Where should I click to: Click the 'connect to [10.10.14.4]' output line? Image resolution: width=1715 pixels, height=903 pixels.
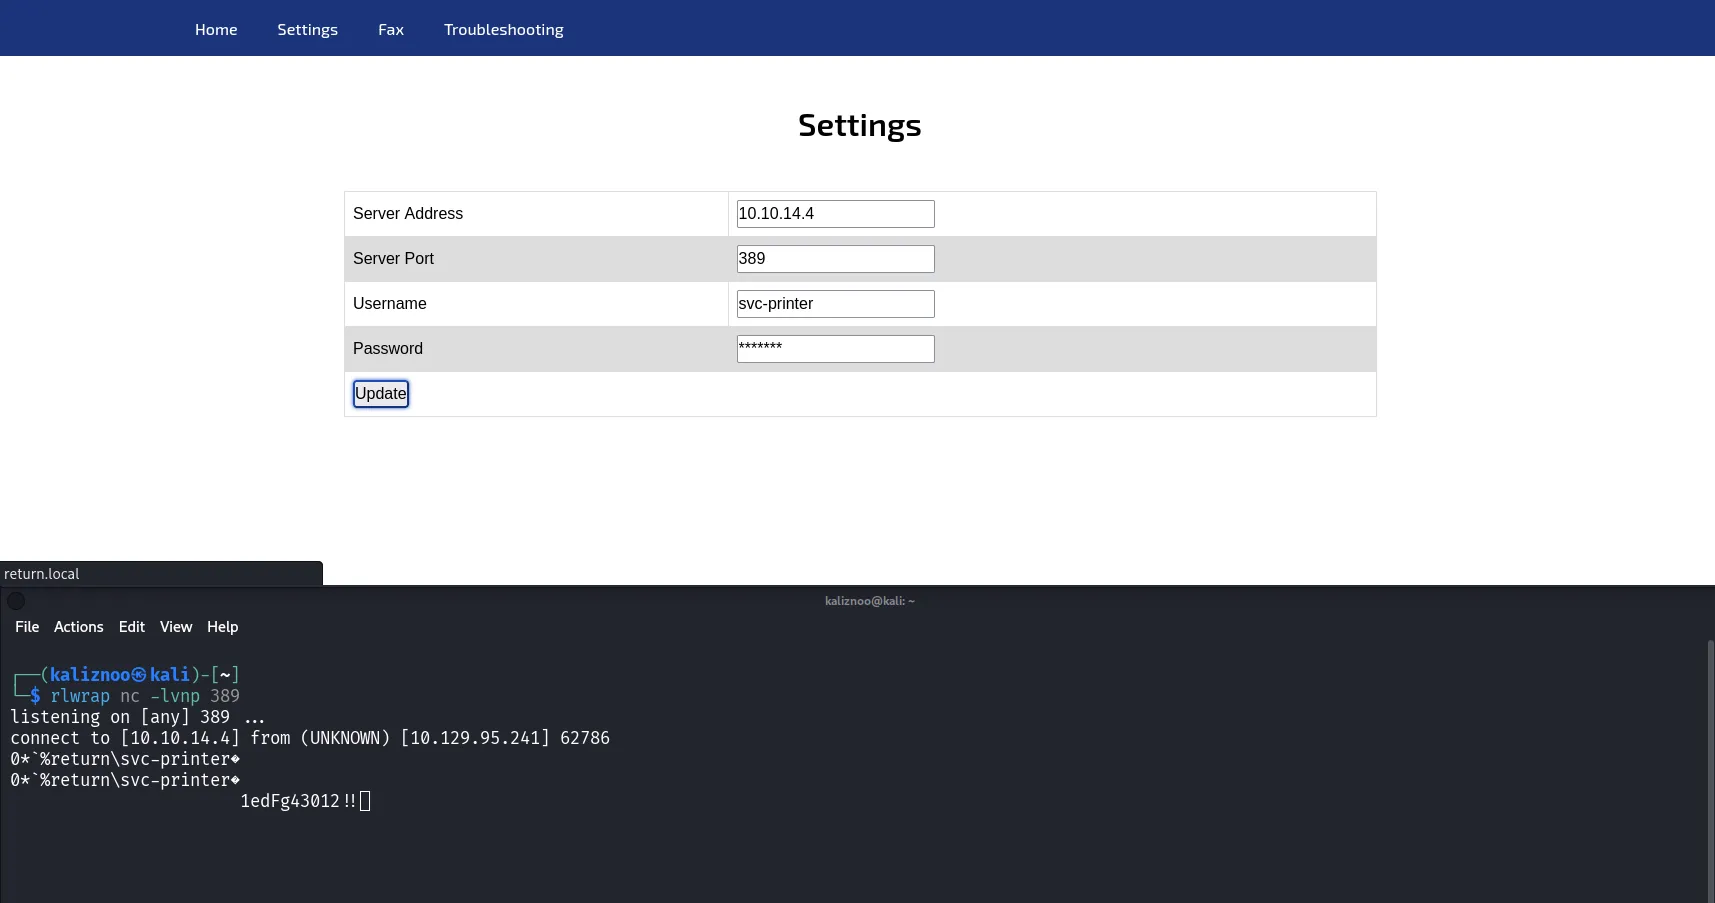click(x=310, y=738)
